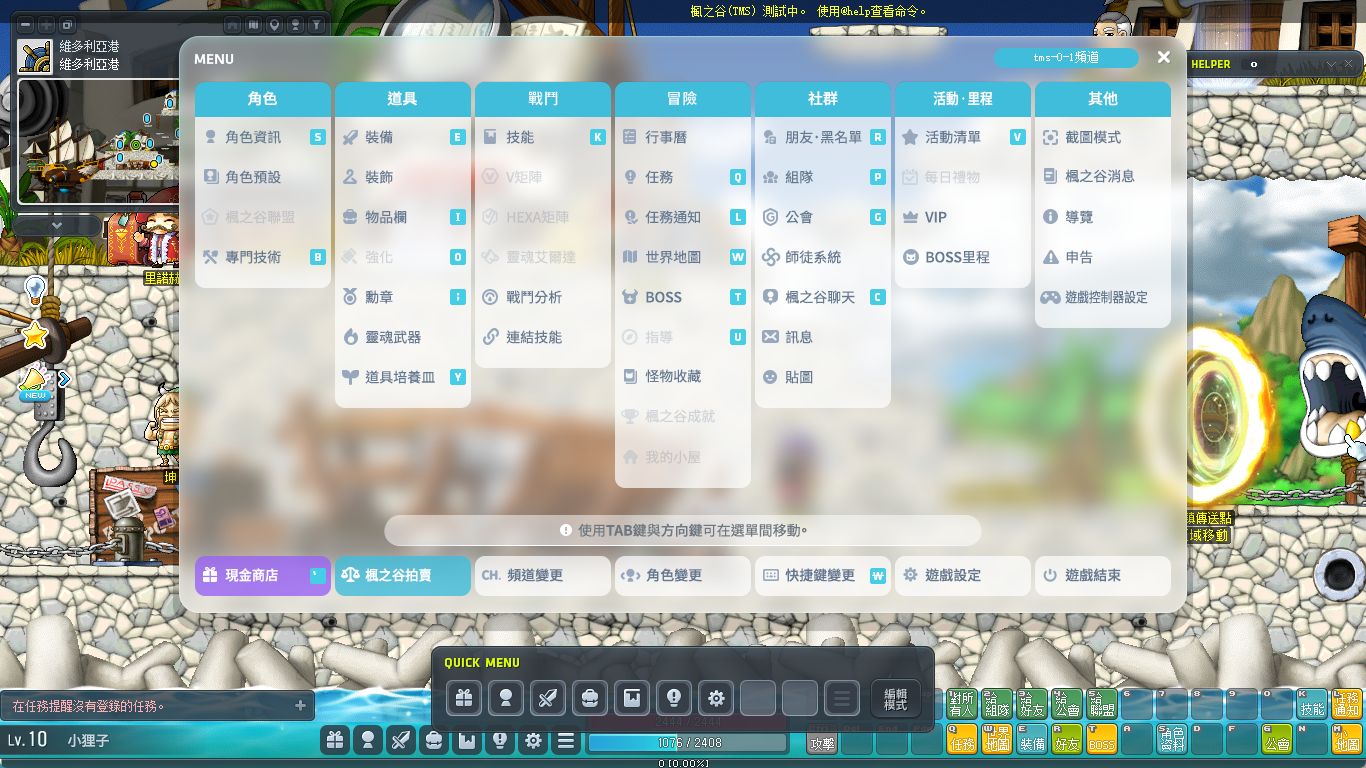
Task: Open 專門技術 menu entry
Action: click(263, 257)
